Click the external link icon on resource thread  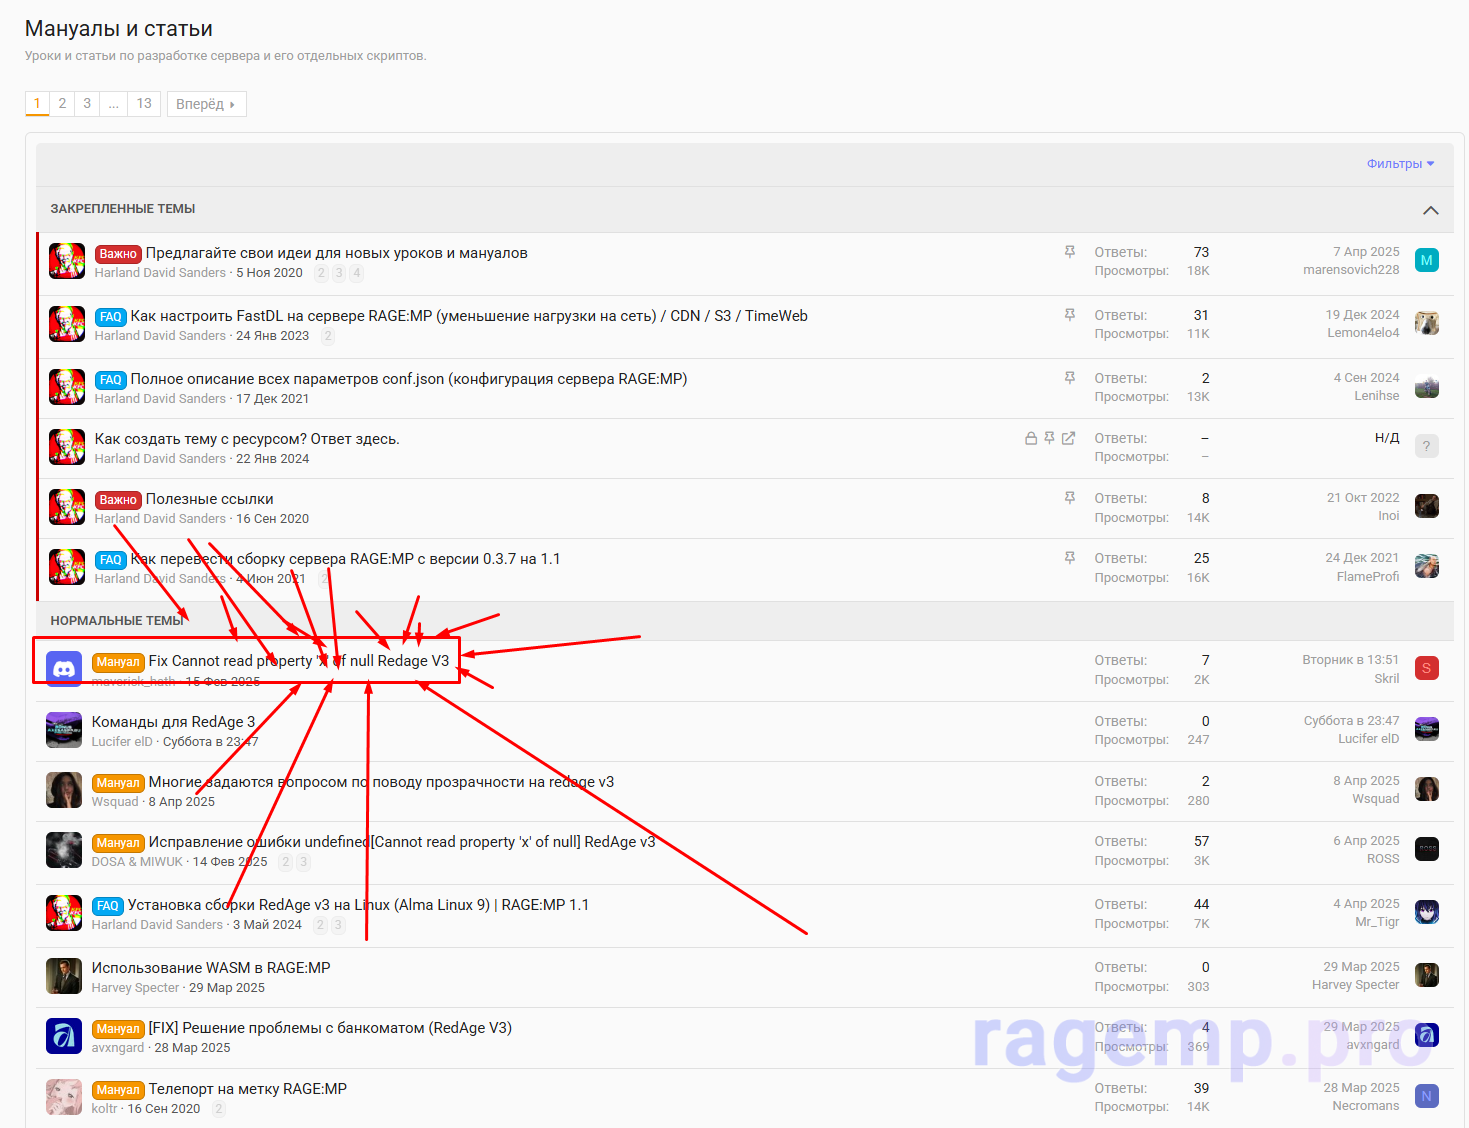click(x=1068, y=438)
